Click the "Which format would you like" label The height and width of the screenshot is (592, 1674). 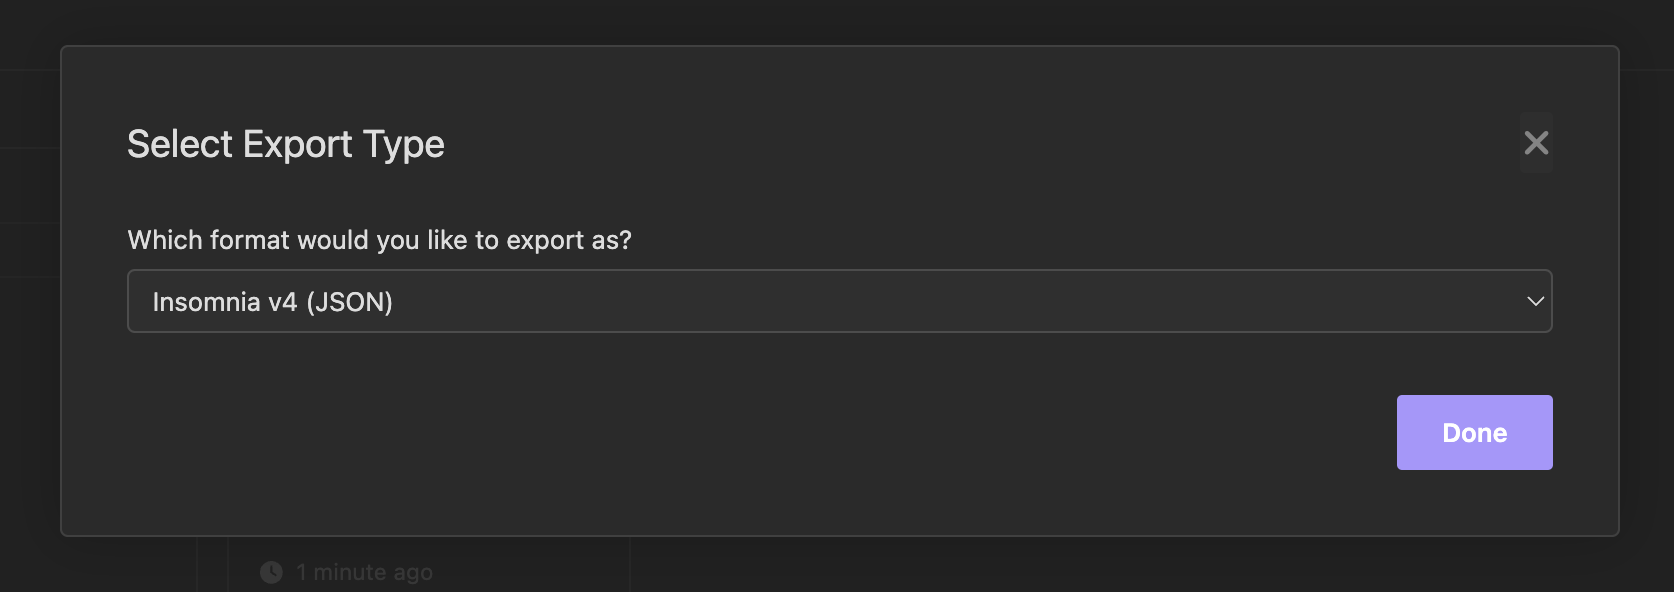298,240
